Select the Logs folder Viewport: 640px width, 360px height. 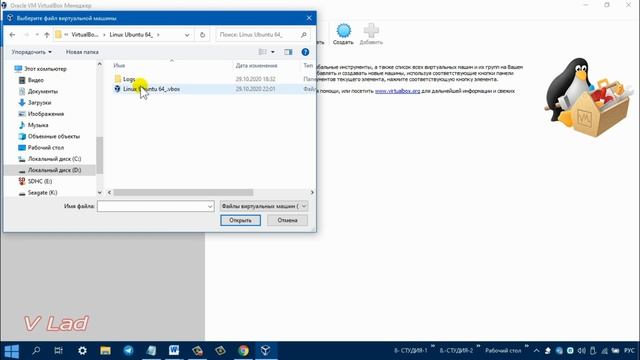pyautogui.click(x=129, y=79)
